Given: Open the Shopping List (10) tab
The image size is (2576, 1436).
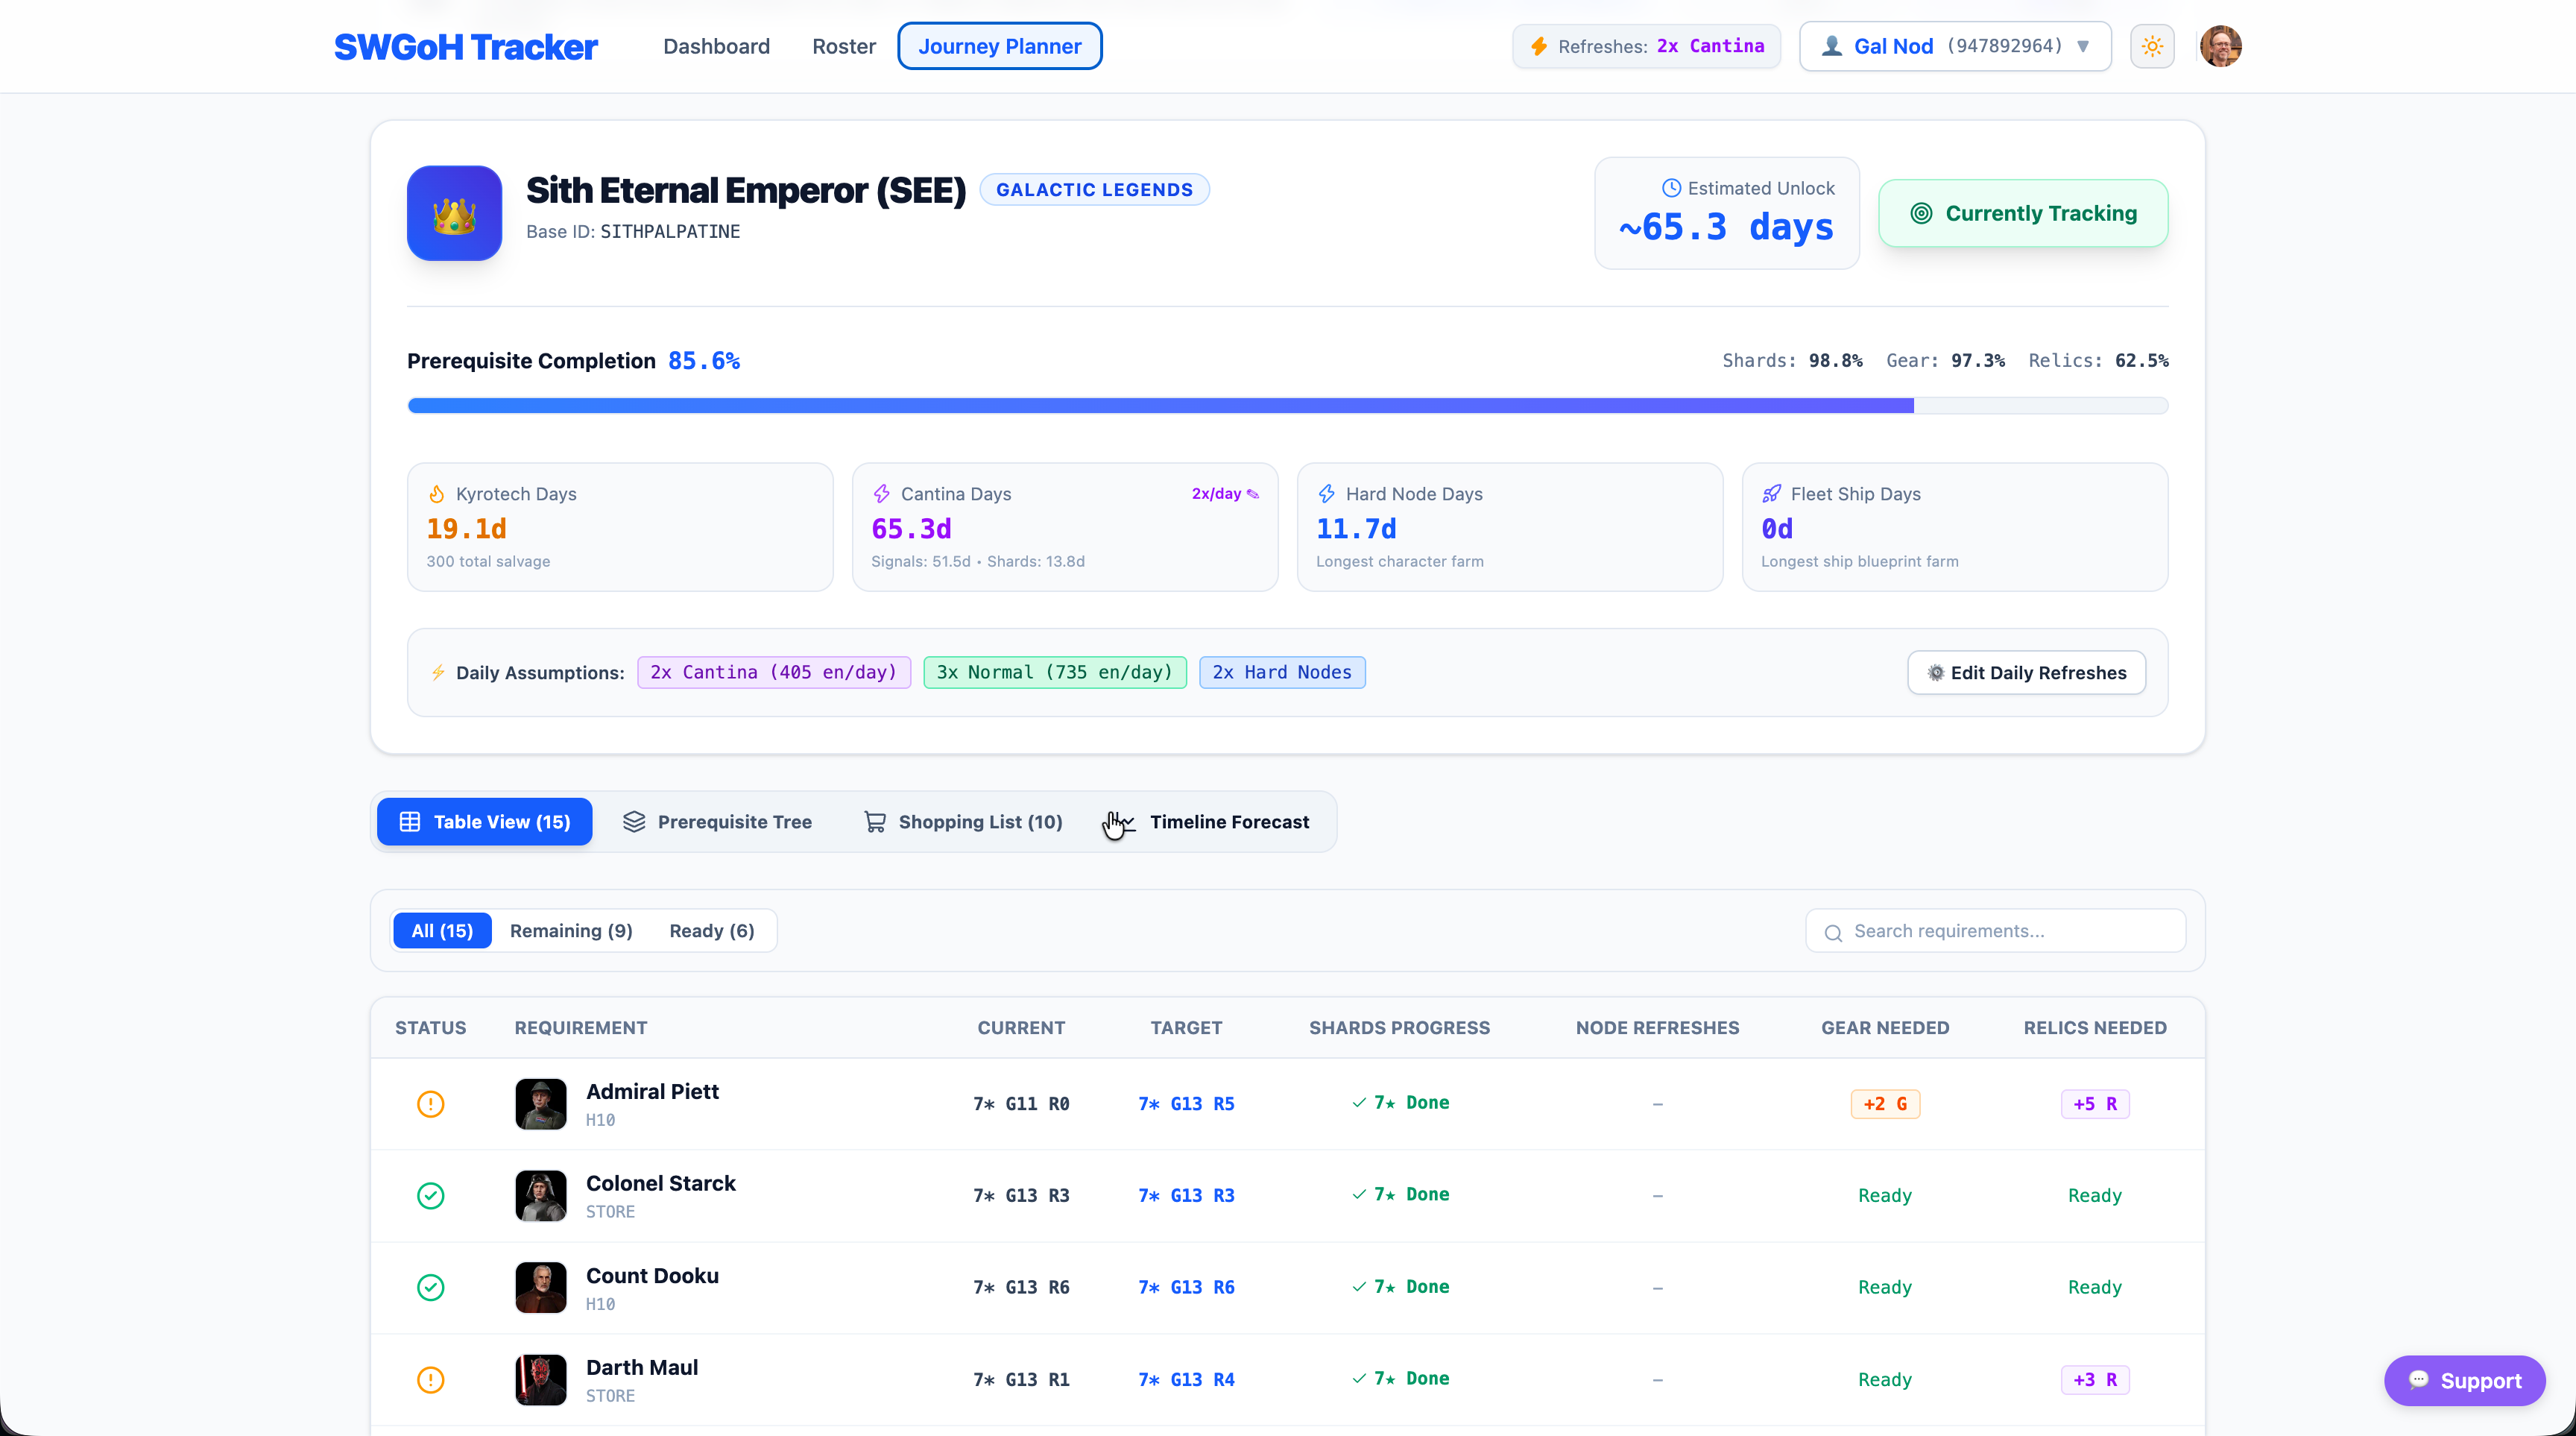Looking at the screenshot, I should 962,822.
